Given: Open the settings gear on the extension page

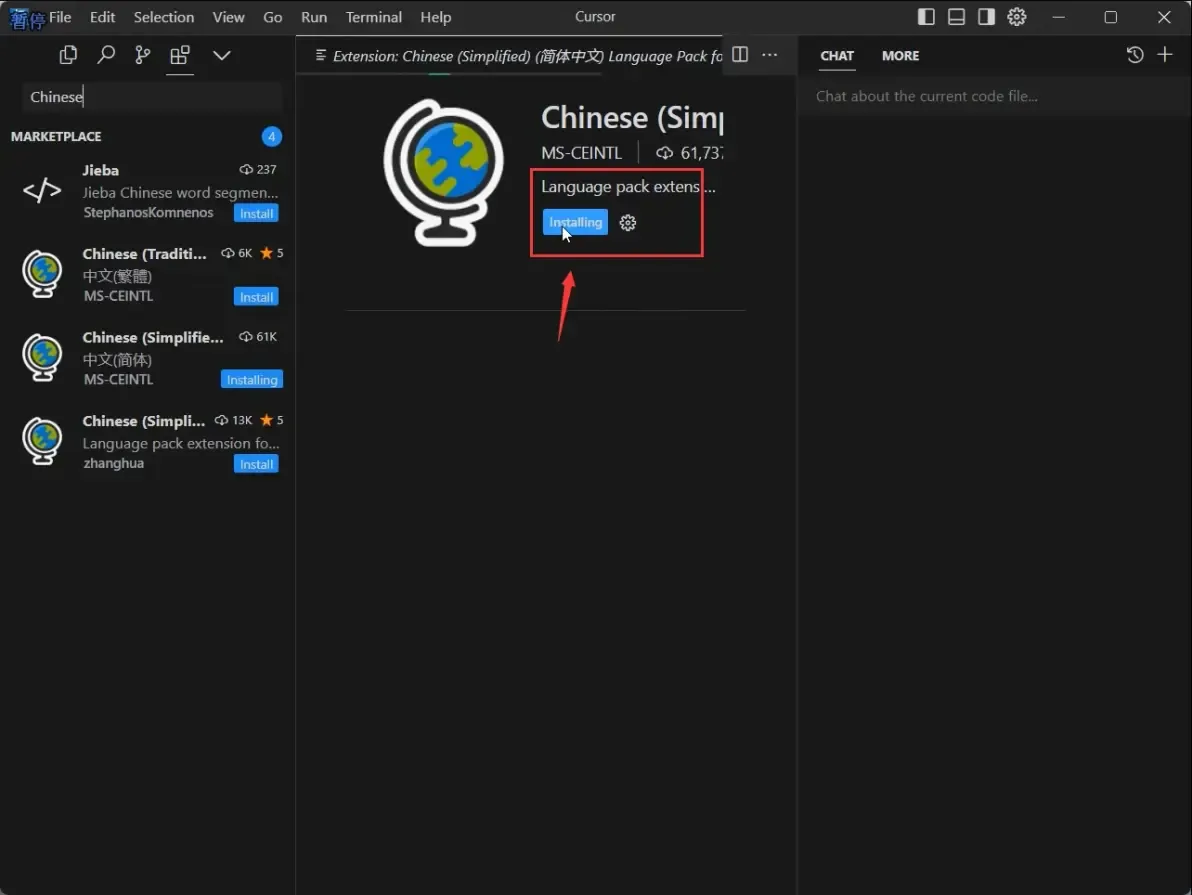Looking at the screenshot, I should 628,222.
